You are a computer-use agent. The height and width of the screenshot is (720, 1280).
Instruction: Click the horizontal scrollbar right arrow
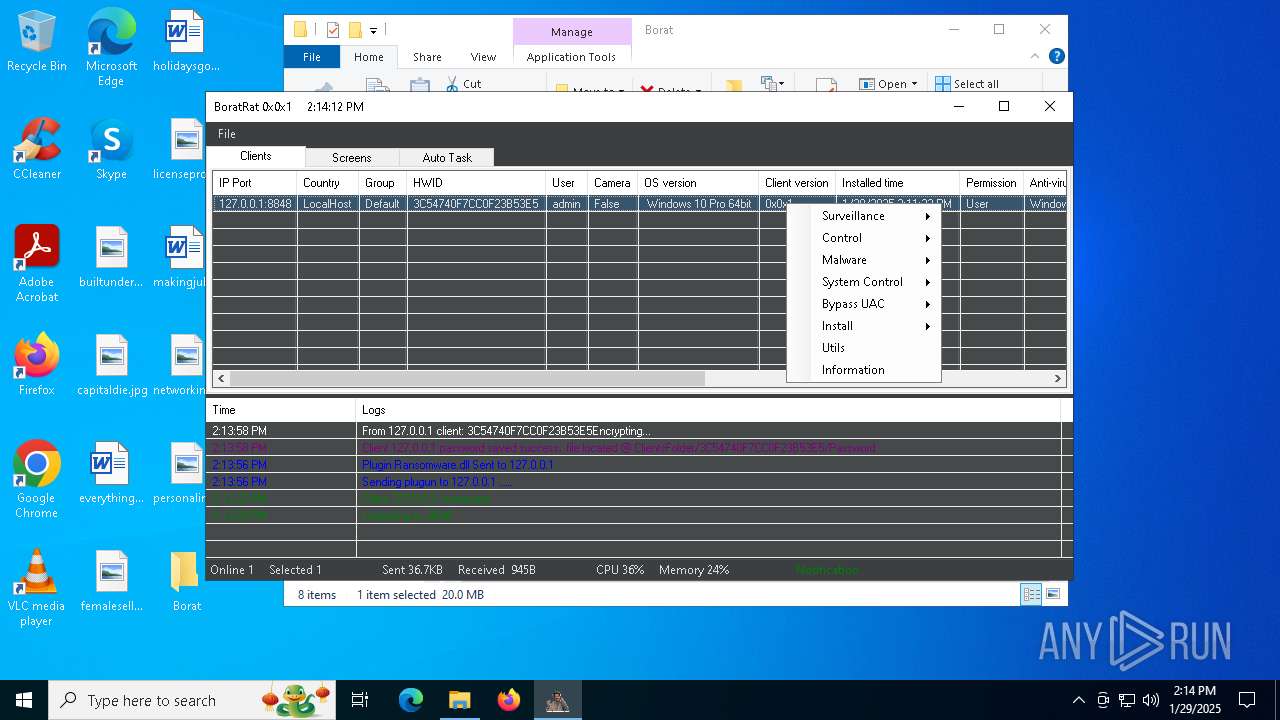(1057, 379)
